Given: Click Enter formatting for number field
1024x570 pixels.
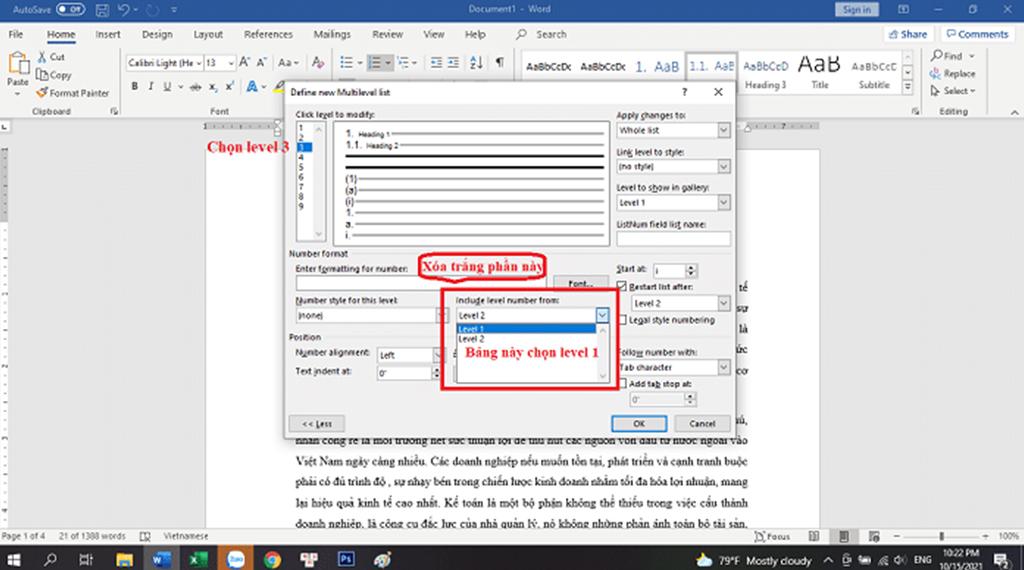Looking at the screenshot, I should (420, 283).
